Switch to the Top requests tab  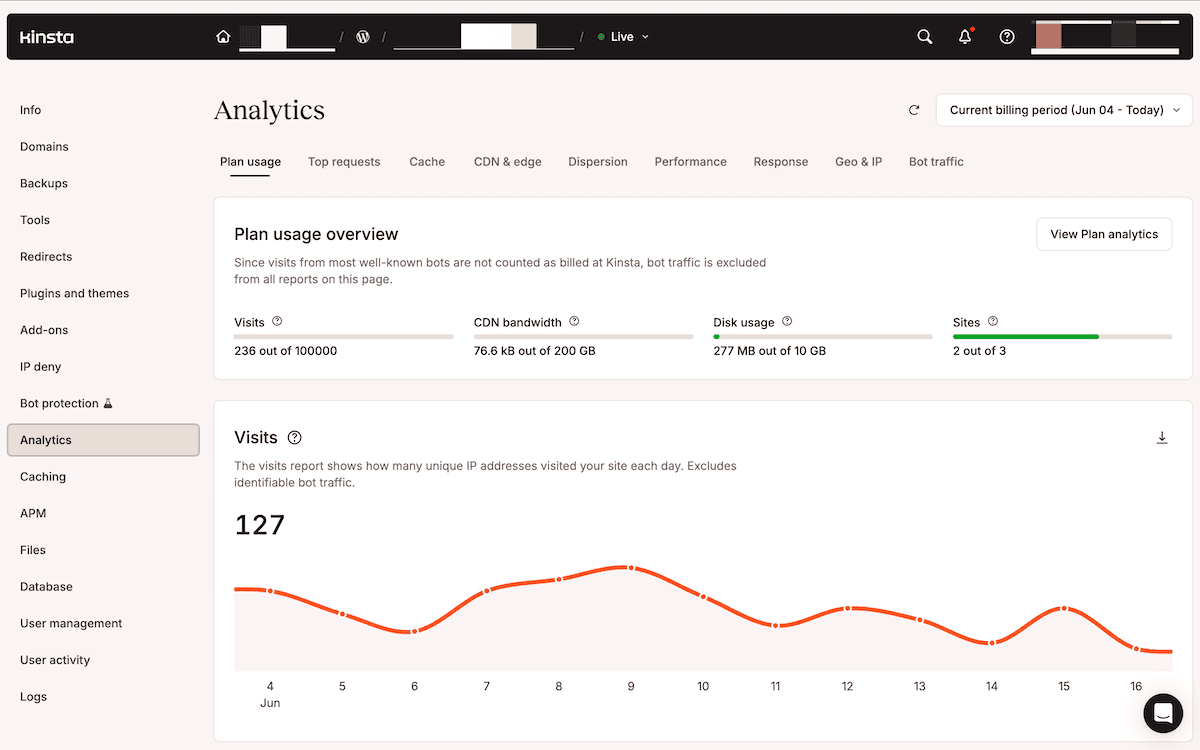(344, 162)
